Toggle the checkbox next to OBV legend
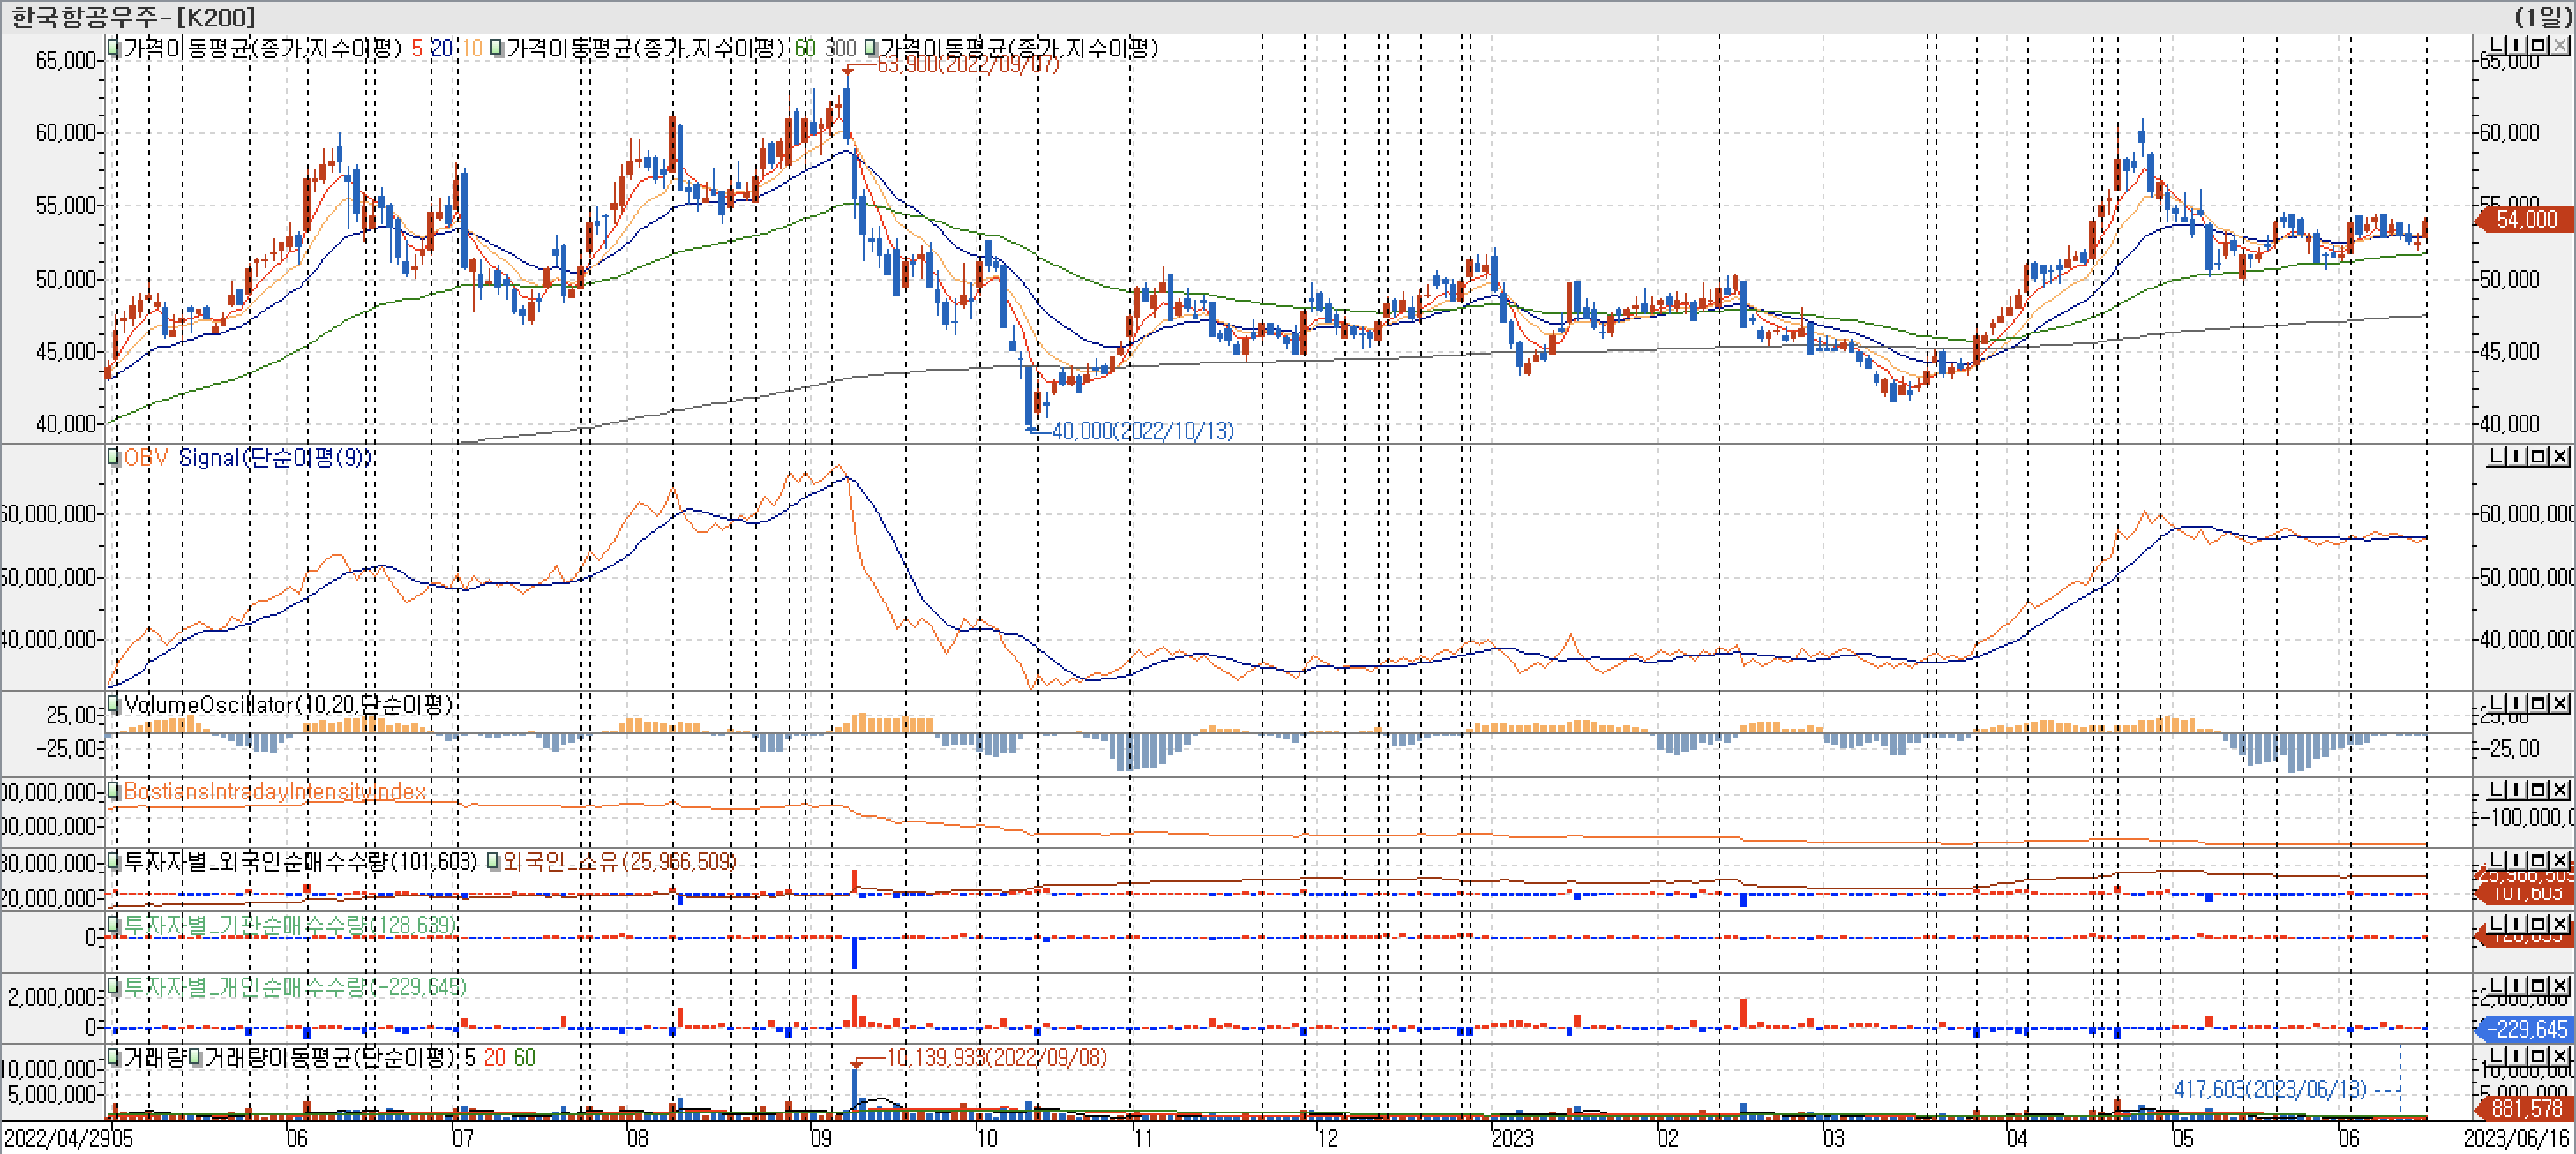Viewport: 2576px width, 1154px height. pyautogui.click(x=114, y=458)
